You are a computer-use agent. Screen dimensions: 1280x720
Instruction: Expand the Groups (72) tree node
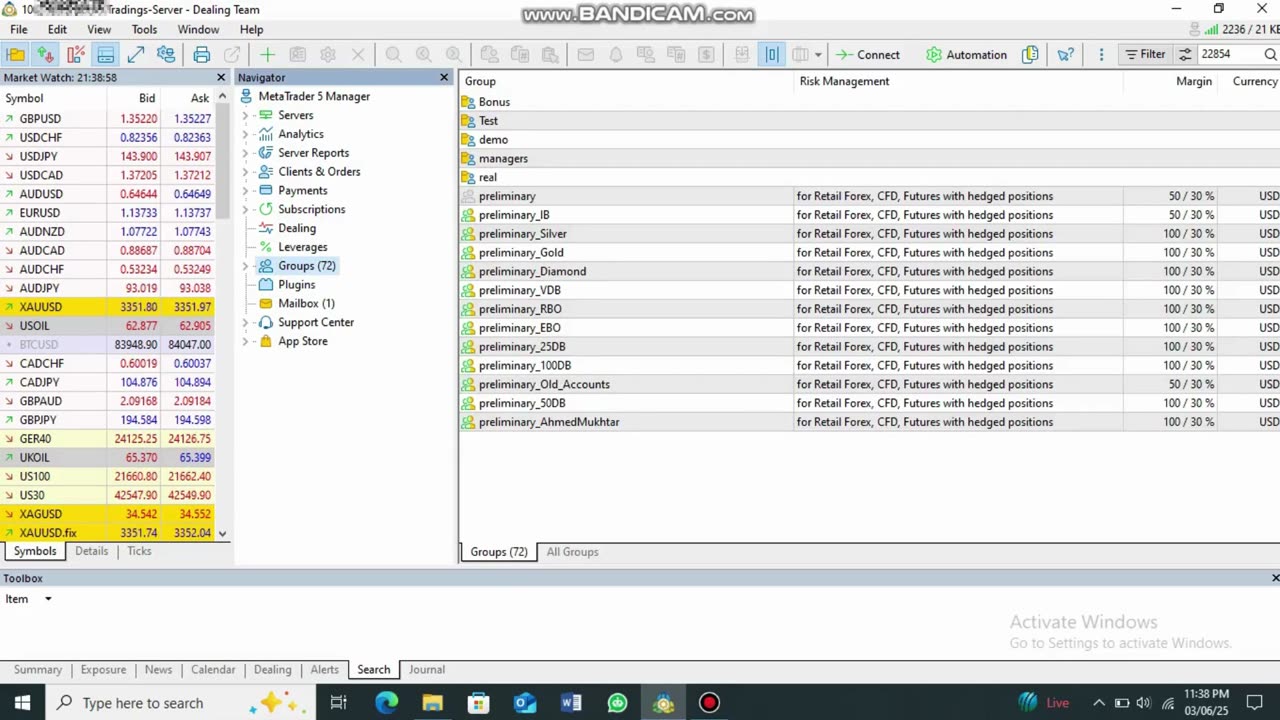click(245, 266)
